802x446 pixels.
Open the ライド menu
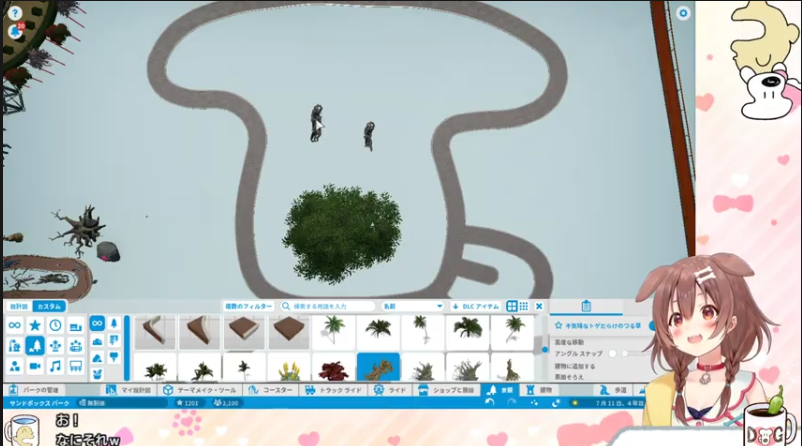click(390, 390)
